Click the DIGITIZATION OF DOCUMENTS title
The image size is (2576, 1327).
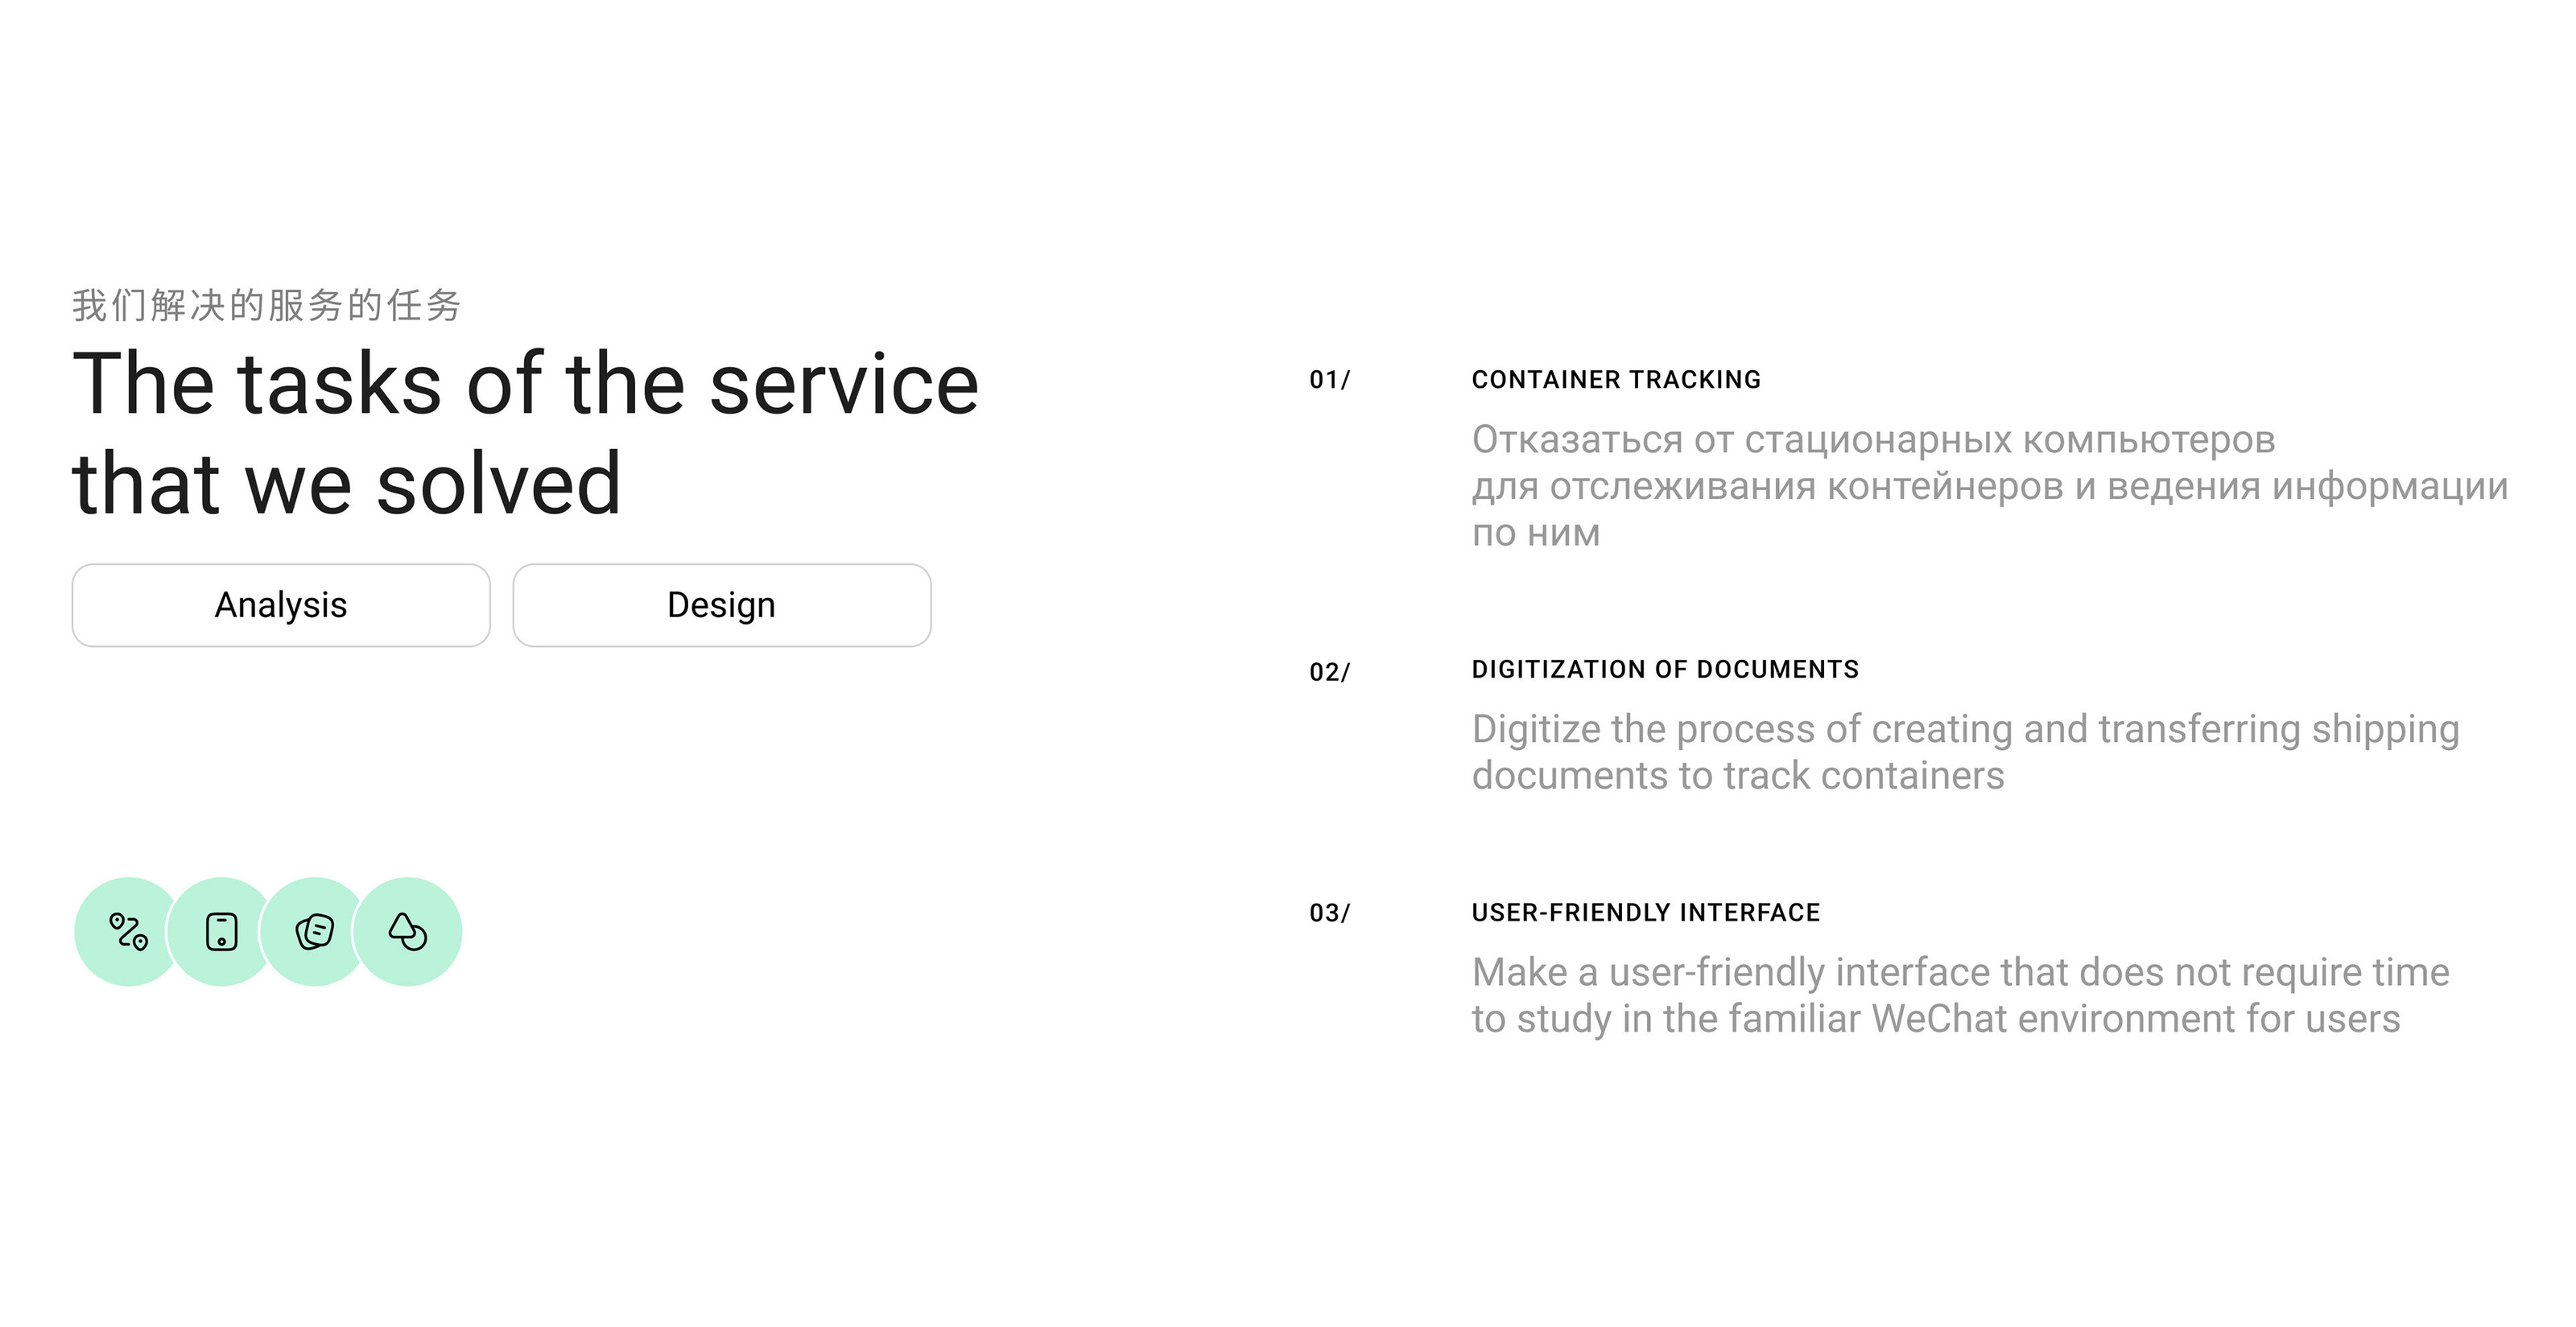click(1665, 669)
